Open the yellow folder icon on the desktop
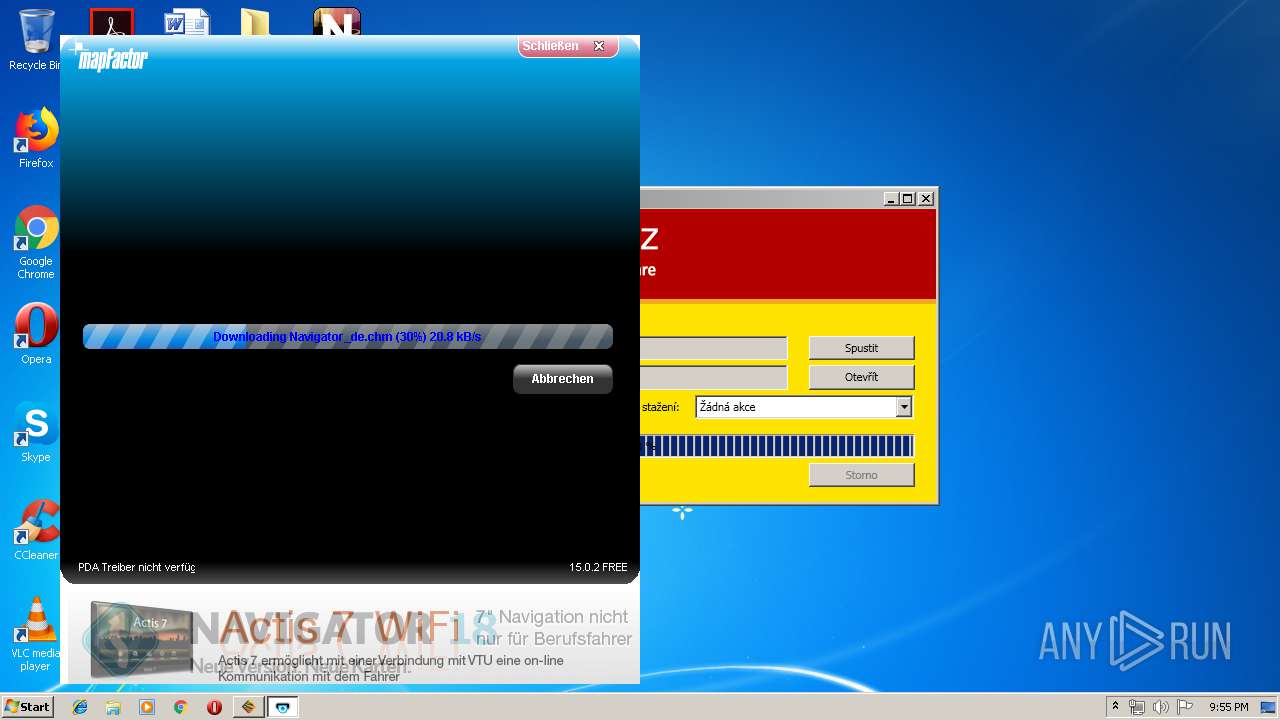Screen dimensions: 1280x720 [x=256, y=22]
